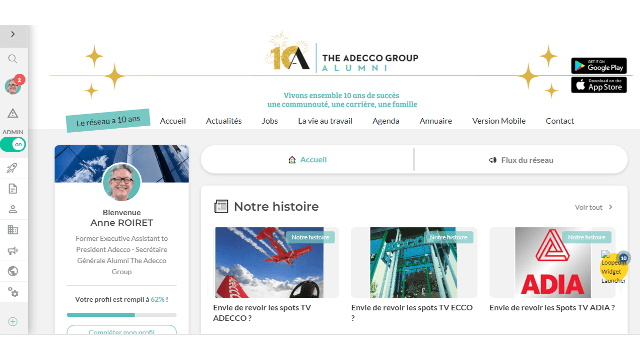Open the profile avatar with notification badge
640x360 pixels.
tap(13, 86)
